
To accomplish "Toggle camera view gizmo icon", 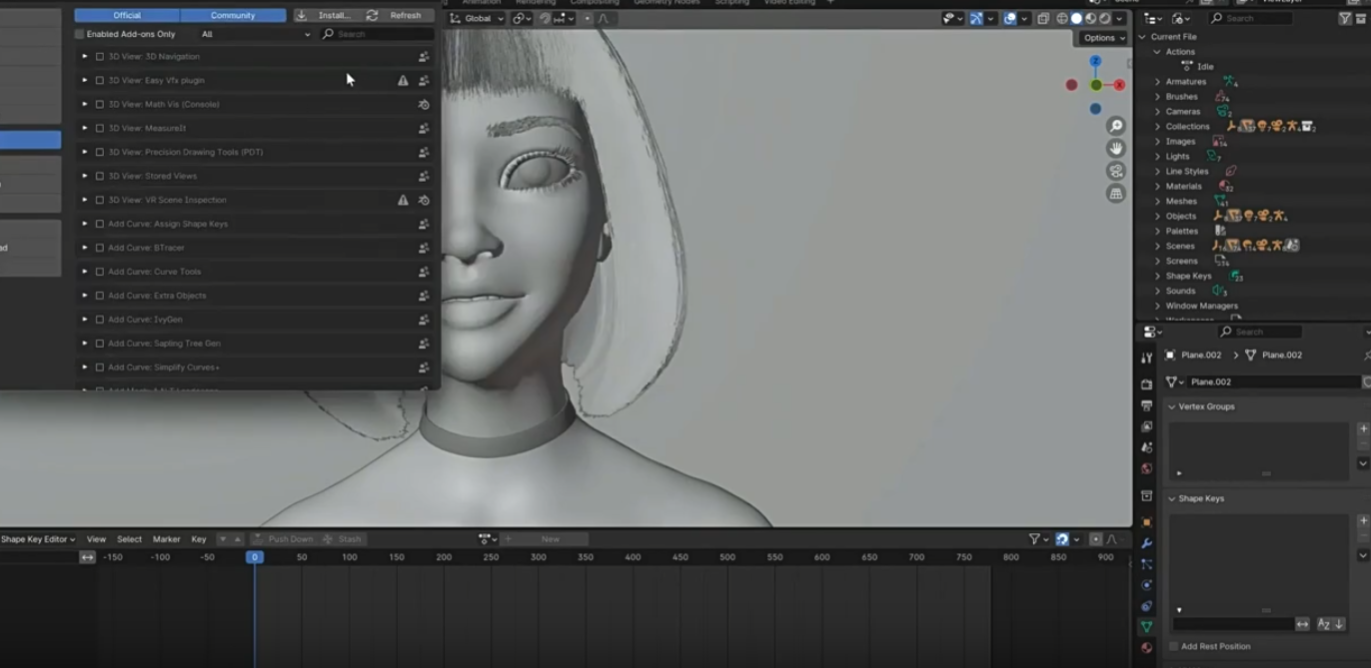I will (x=1116, y=171).
